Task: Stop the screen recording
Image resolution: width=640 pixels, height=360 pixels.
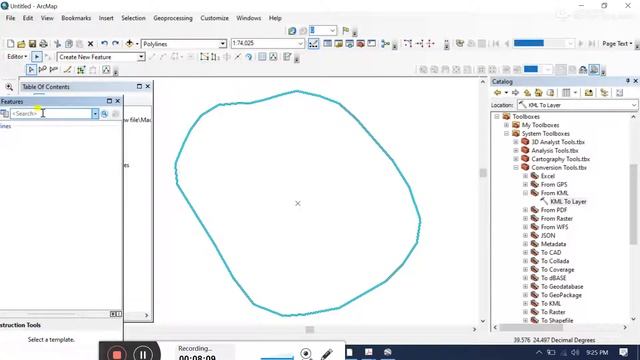Action: click(117, 354)
